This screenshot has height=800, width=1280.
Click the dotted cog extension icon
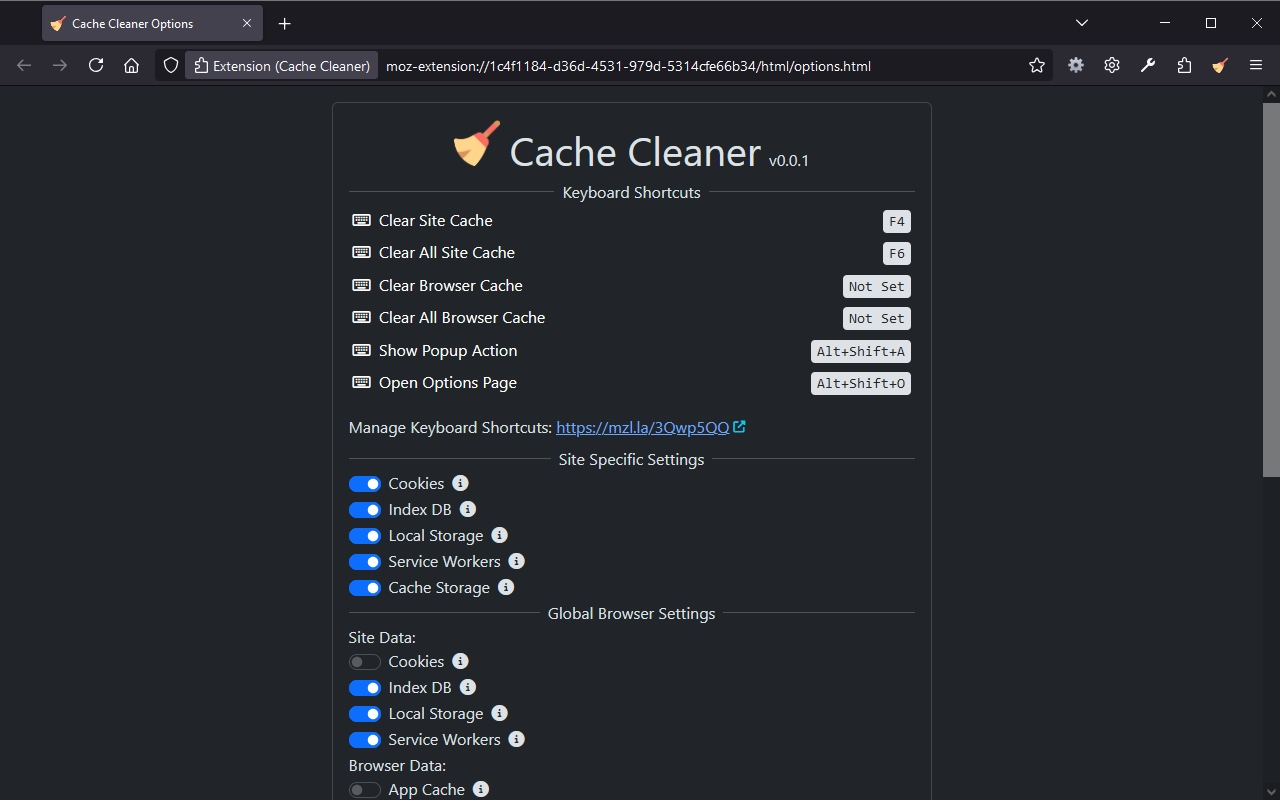(x=1076, y=65)
